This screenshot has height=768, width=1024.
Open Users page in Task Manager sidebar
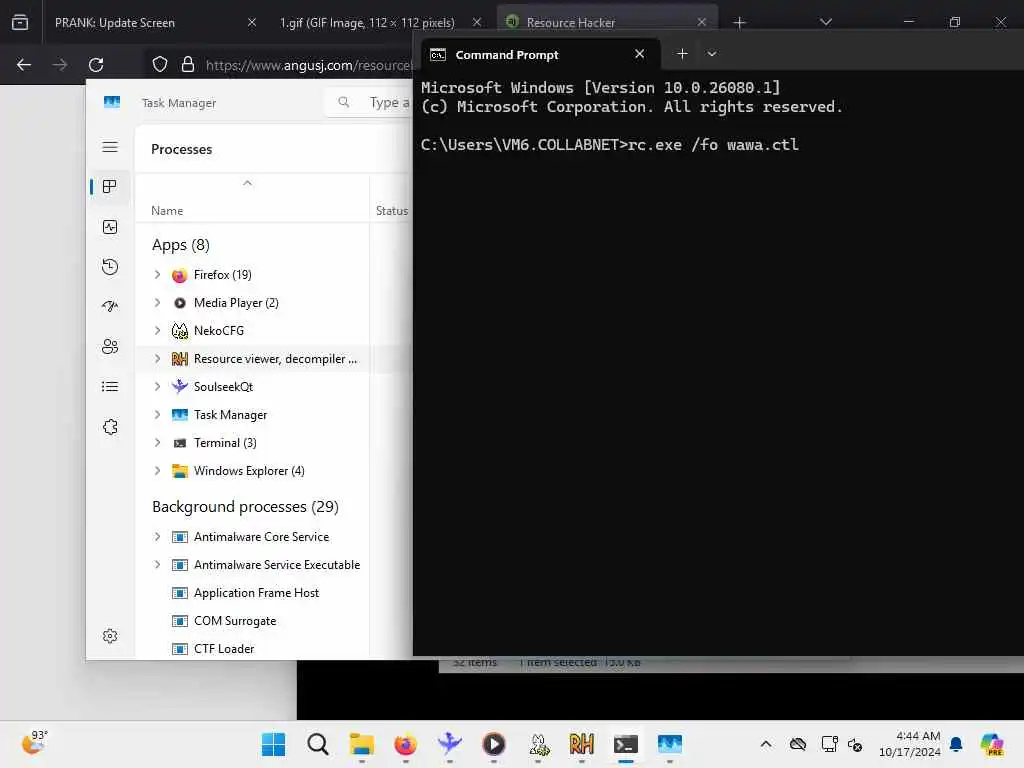(110, 346)
